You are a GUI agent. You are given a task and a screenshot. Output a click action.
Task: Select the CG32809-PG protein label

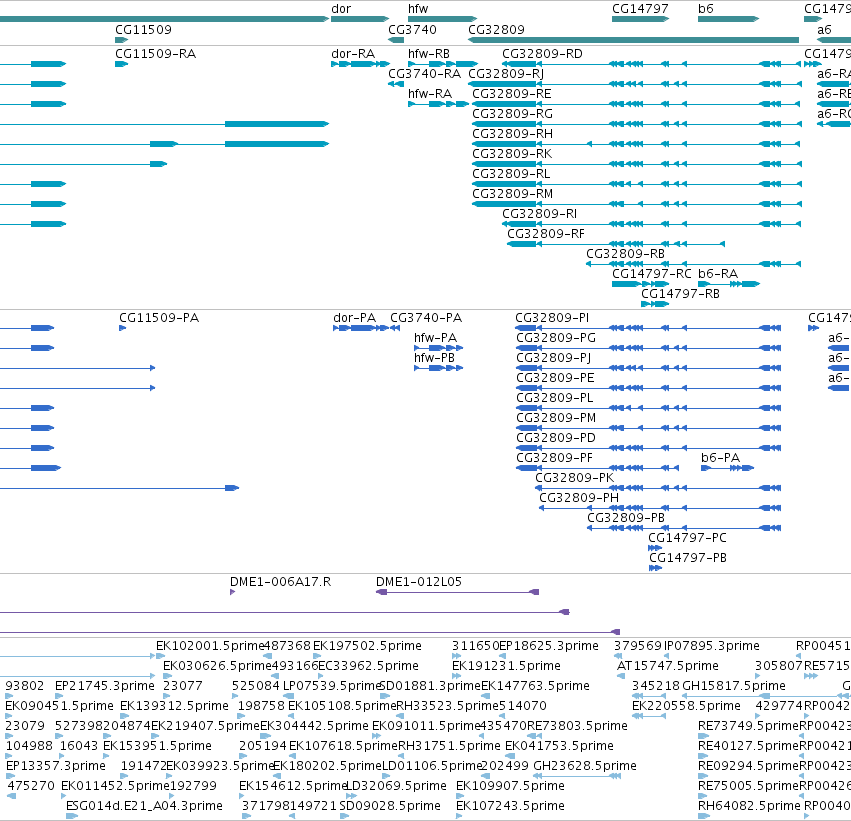pyautogui.click(x=556, y=338)
